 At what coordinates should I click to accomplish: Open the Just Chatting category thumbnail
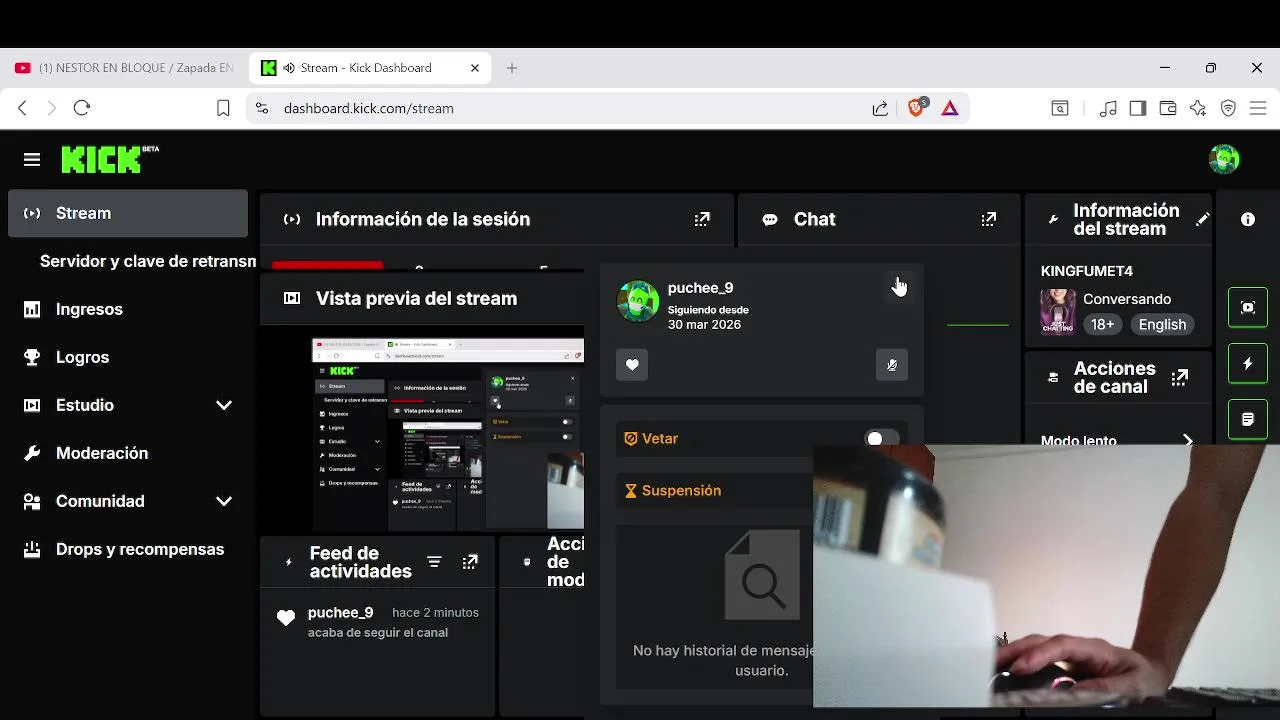(1058, 312)
